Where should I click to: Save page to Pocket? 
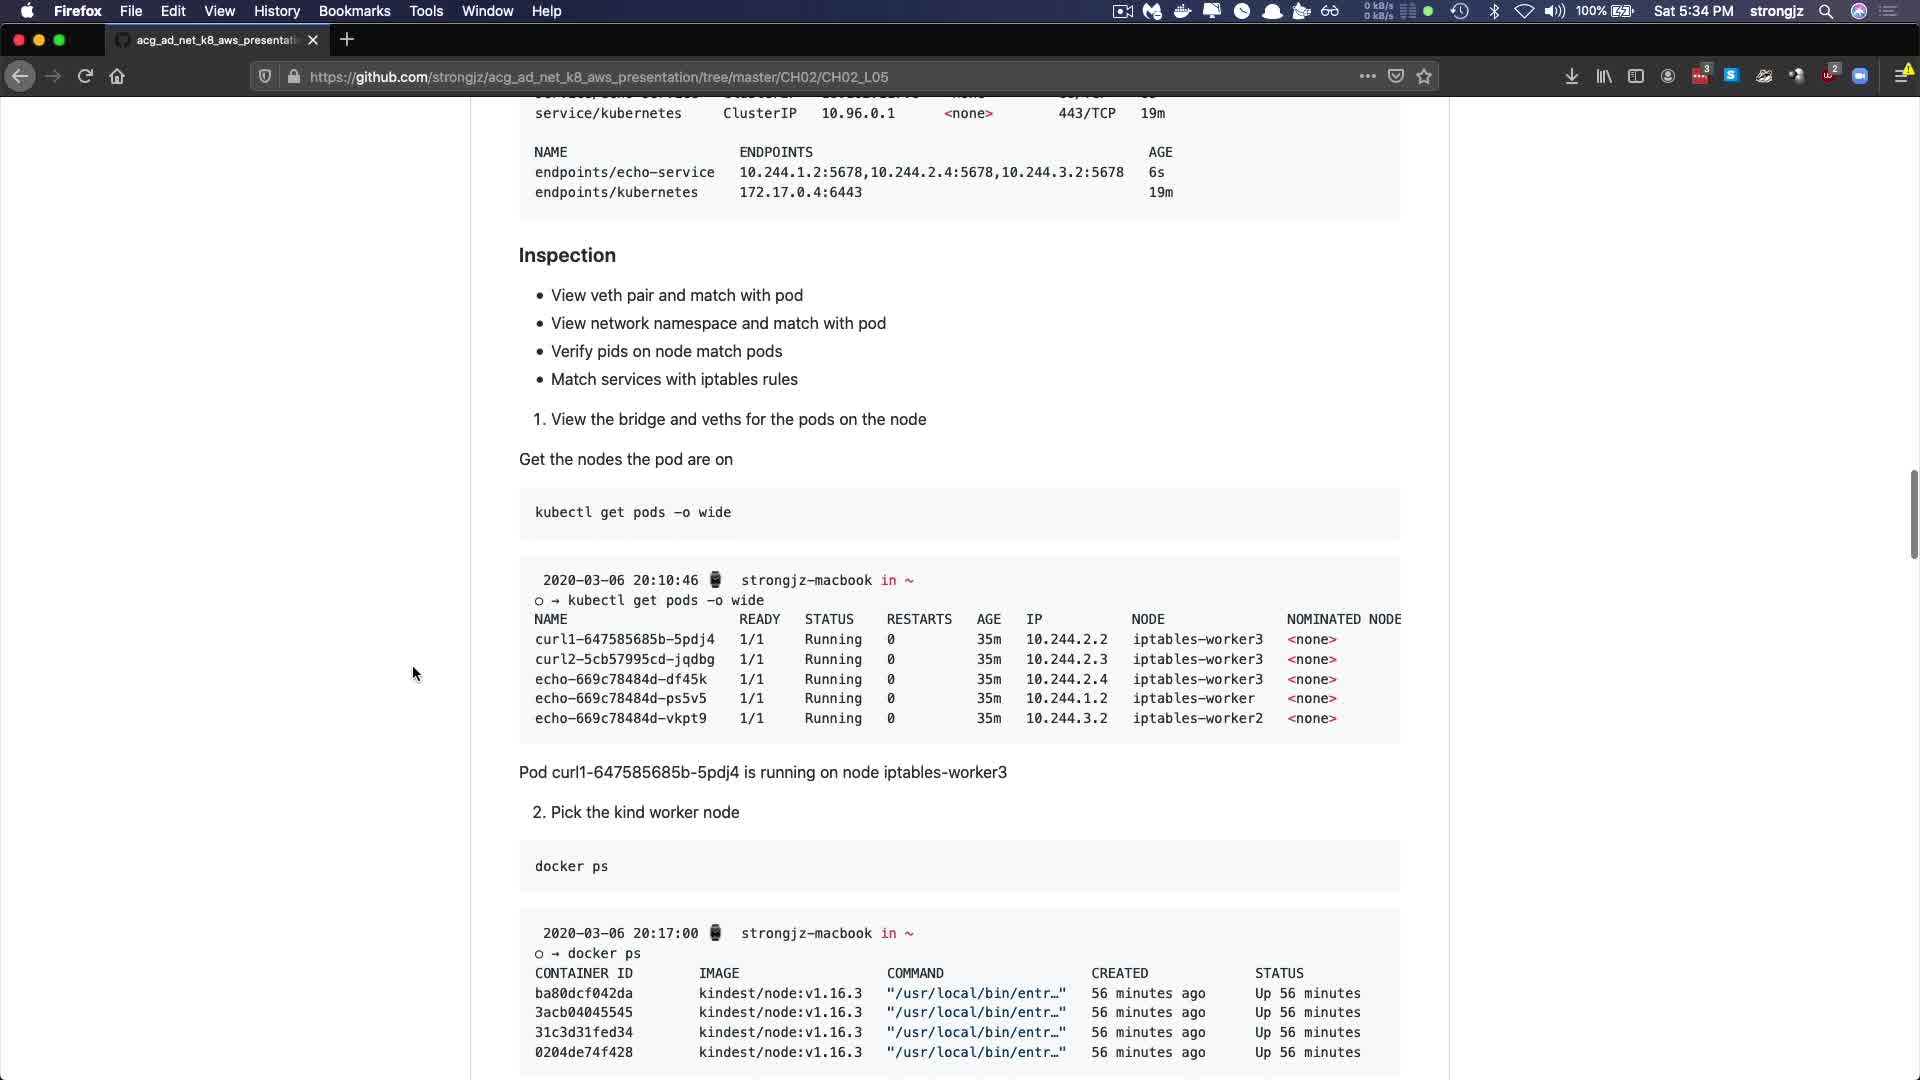[1396, 76]
